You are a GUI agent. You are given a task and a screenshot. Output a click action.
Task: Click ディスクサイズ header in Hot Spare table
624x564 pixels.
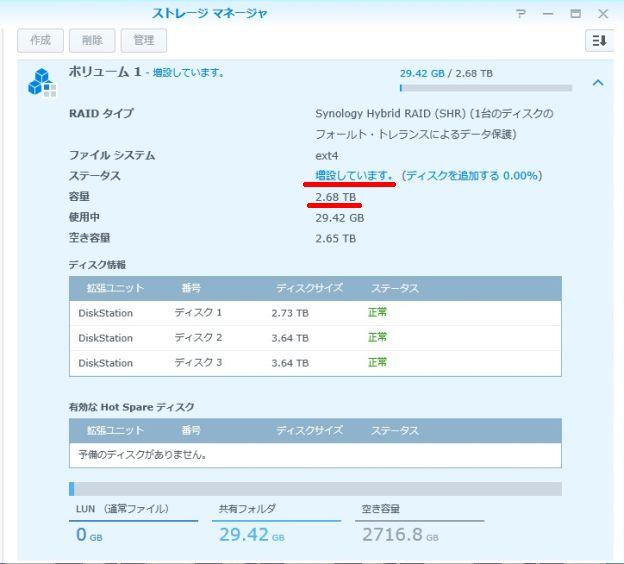310,430
